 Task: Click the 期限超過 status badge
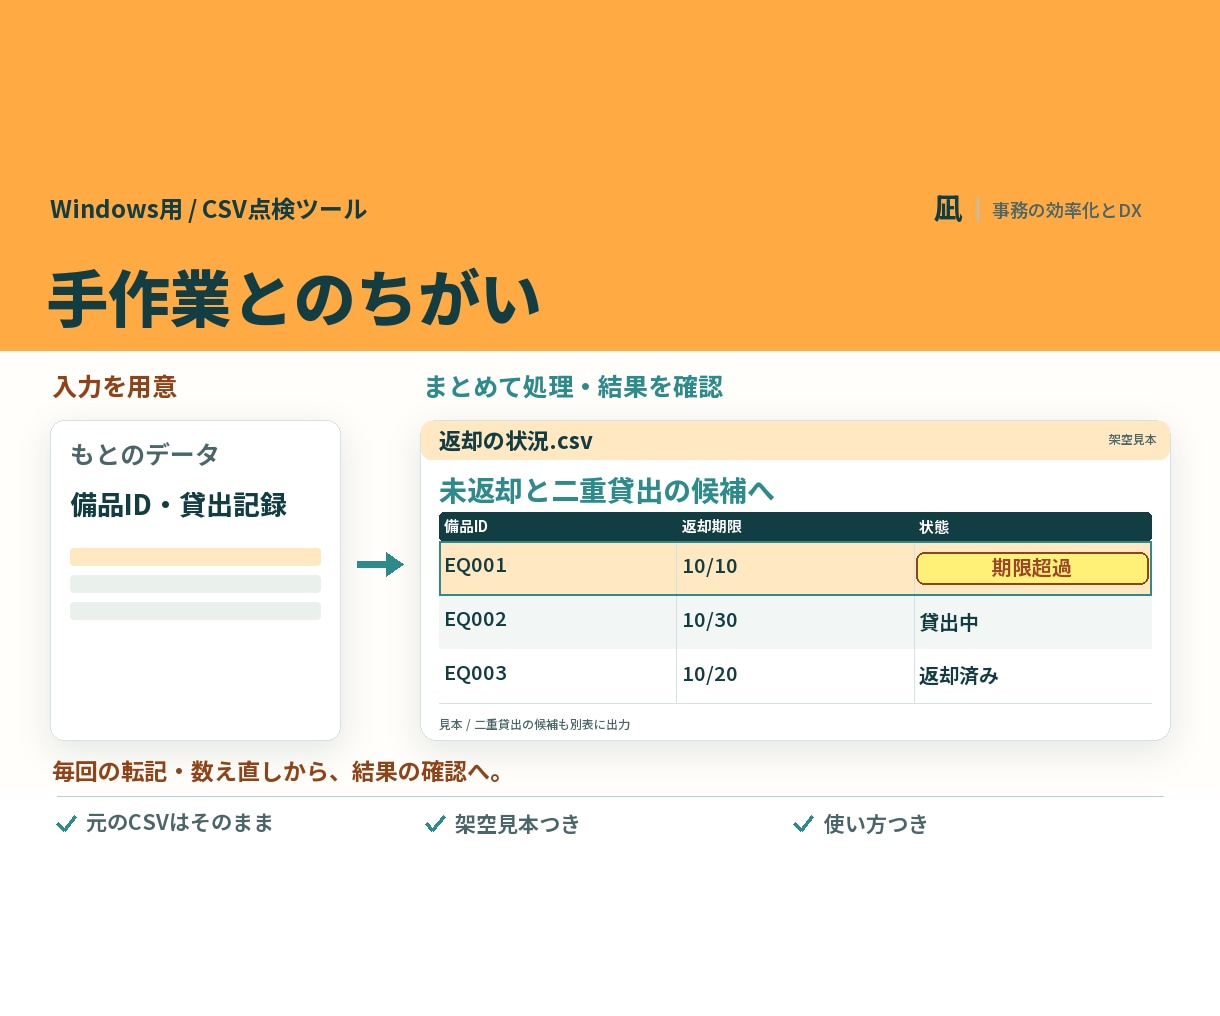pyautogui.click(x=1032, y=568)
